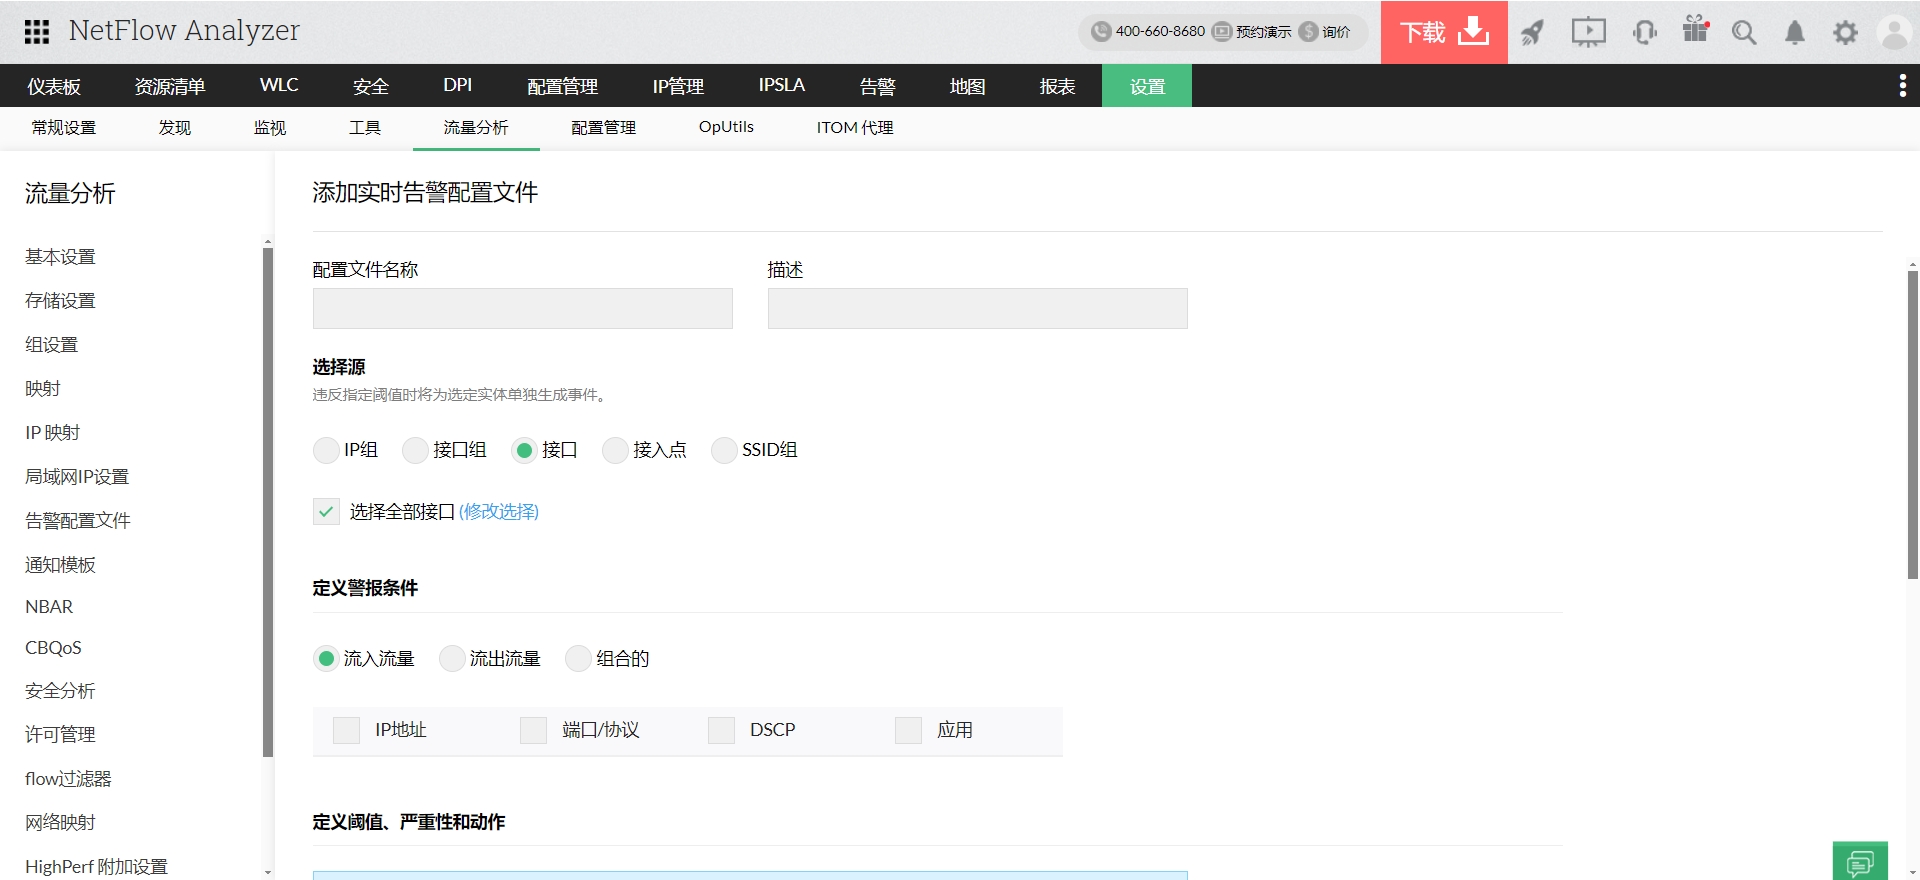
Task: Click the user avatar icon
Action: pyautogui.click(x=1895, y=32)
